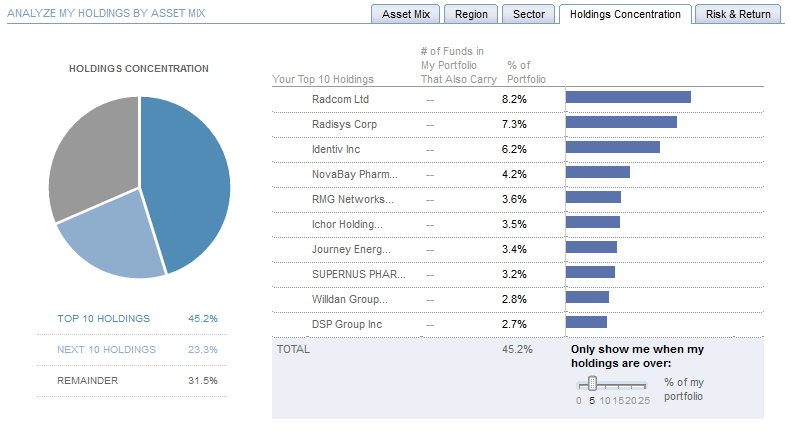Click the Radcom Ltd 8.2% bar
Viewport: 791px width, 433px height.
tap(628, 97)
